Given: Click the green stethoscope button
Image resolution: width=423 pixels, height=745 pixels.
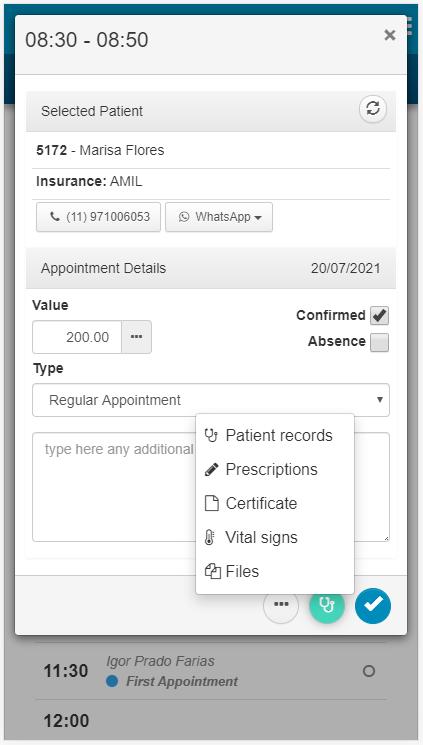Looking at the screenshot, I should [x=327, y=605].
